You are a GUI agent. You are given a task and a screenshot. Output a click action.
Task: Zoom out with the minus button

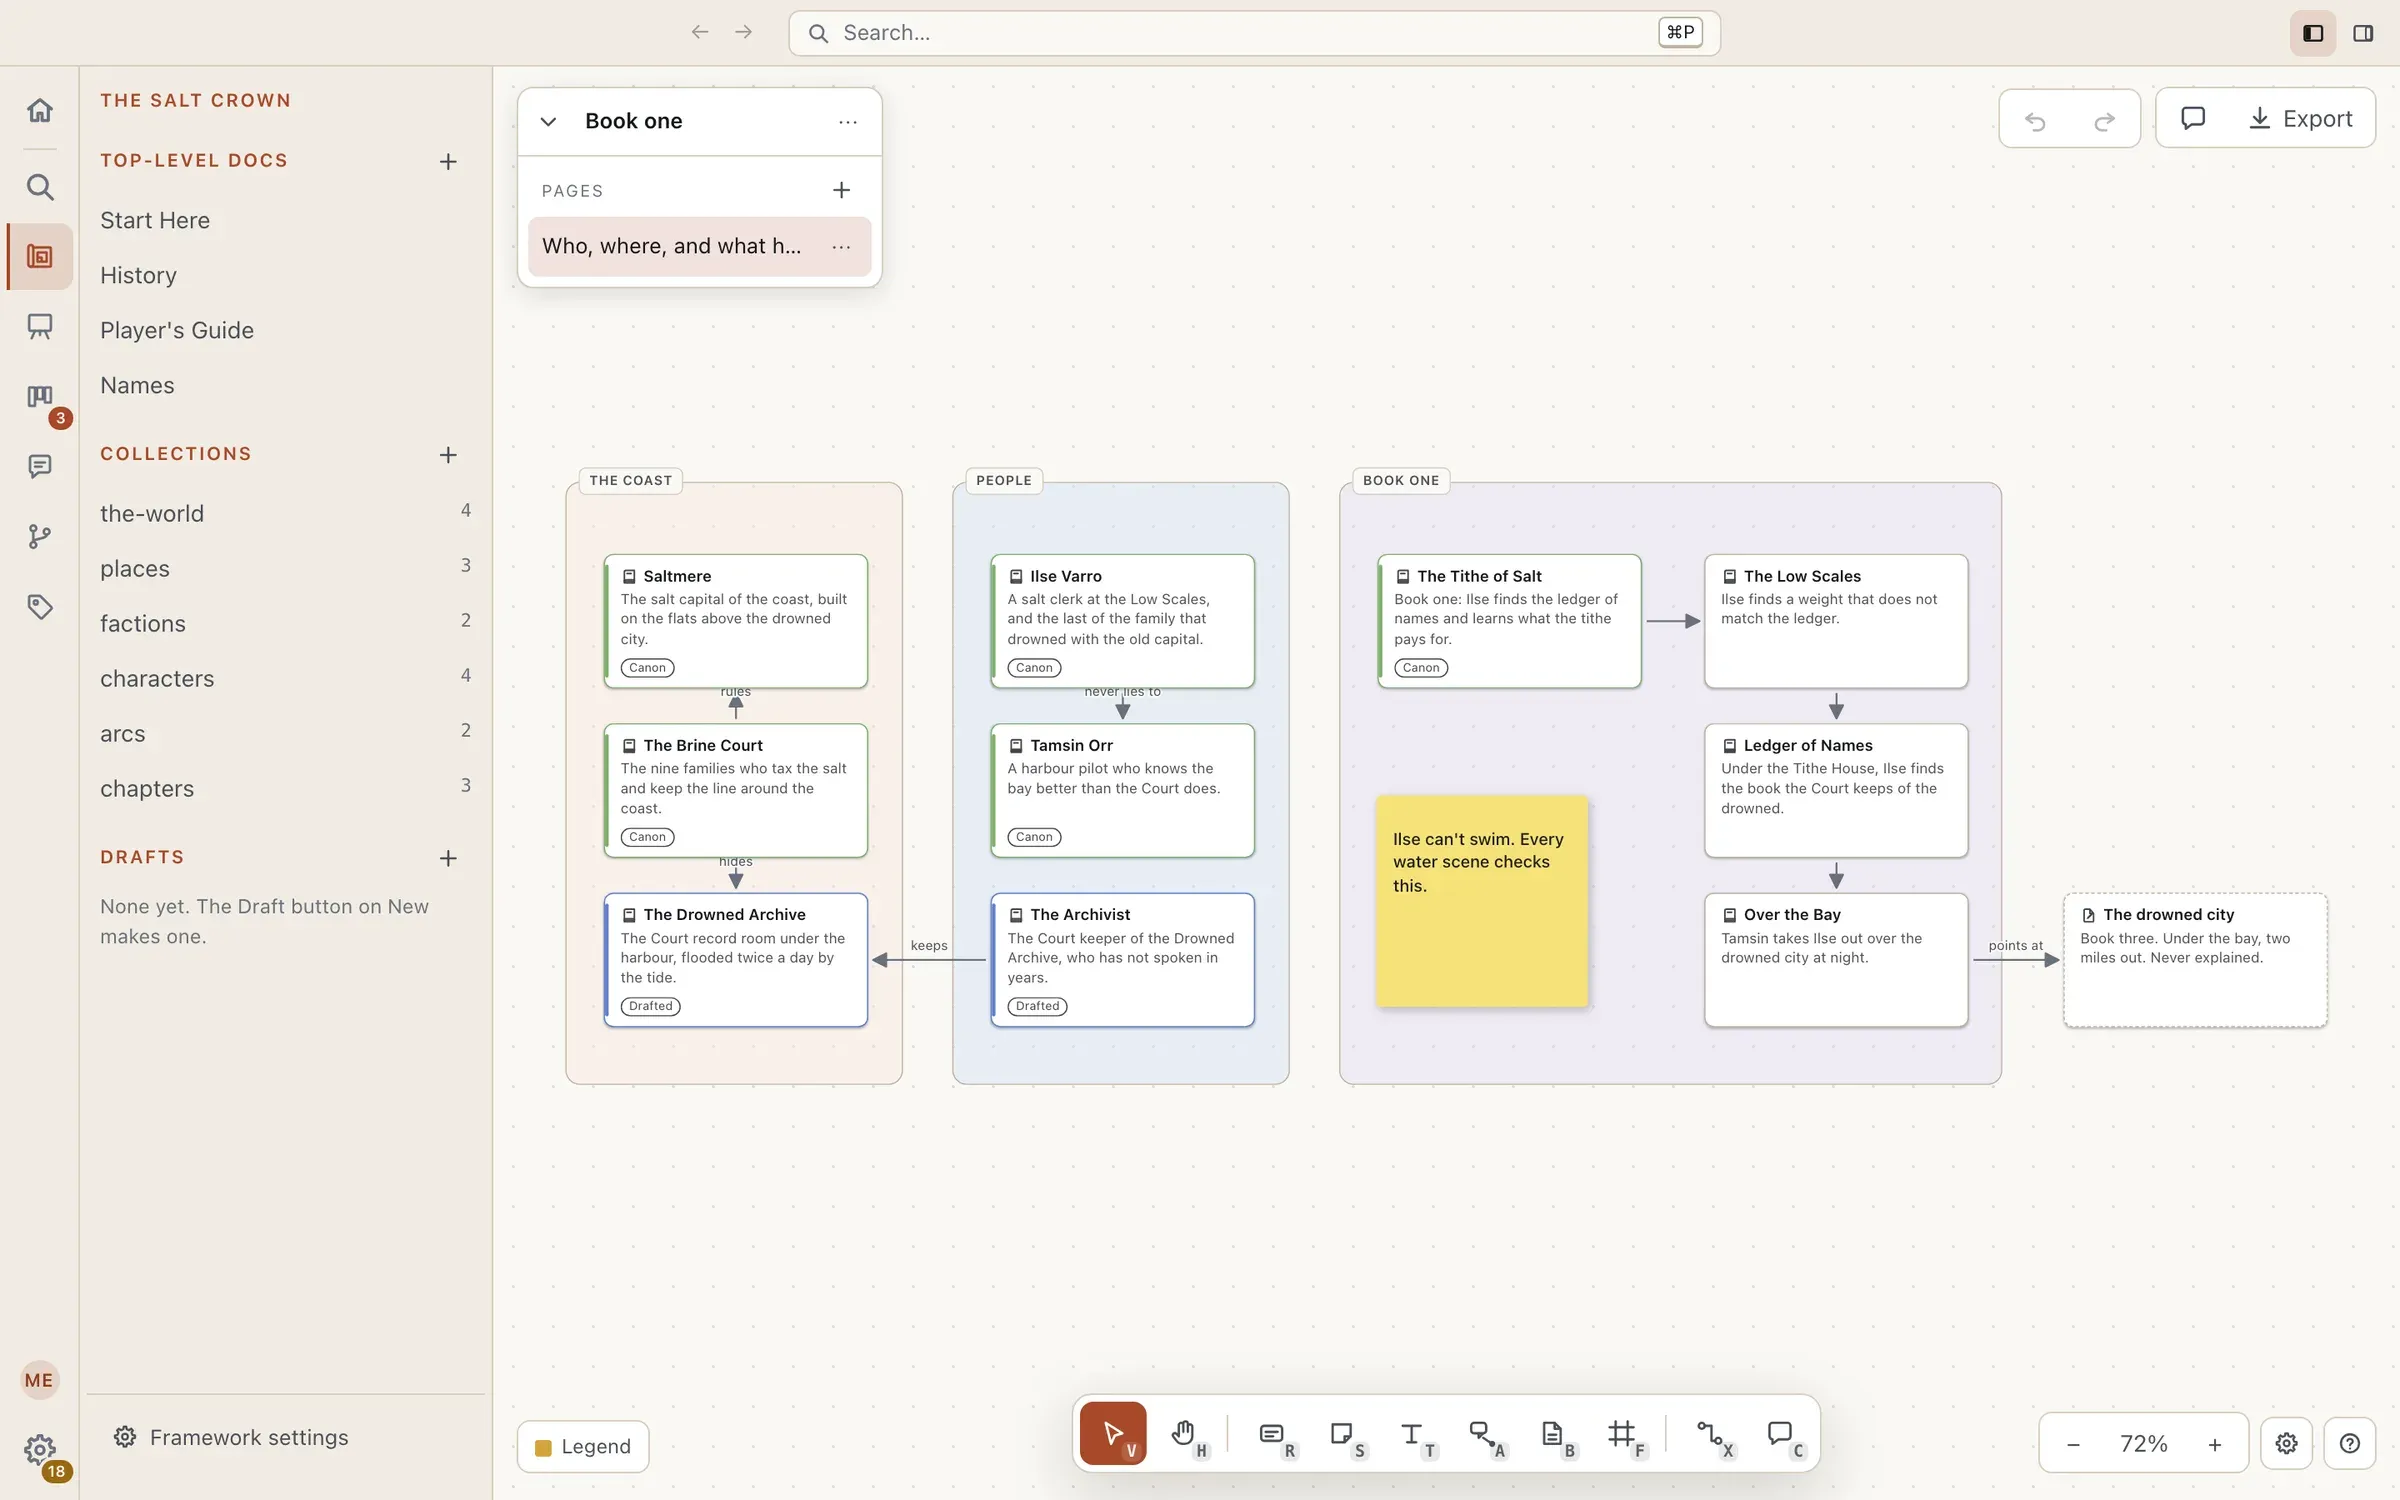click(x=2073, y=1444)
